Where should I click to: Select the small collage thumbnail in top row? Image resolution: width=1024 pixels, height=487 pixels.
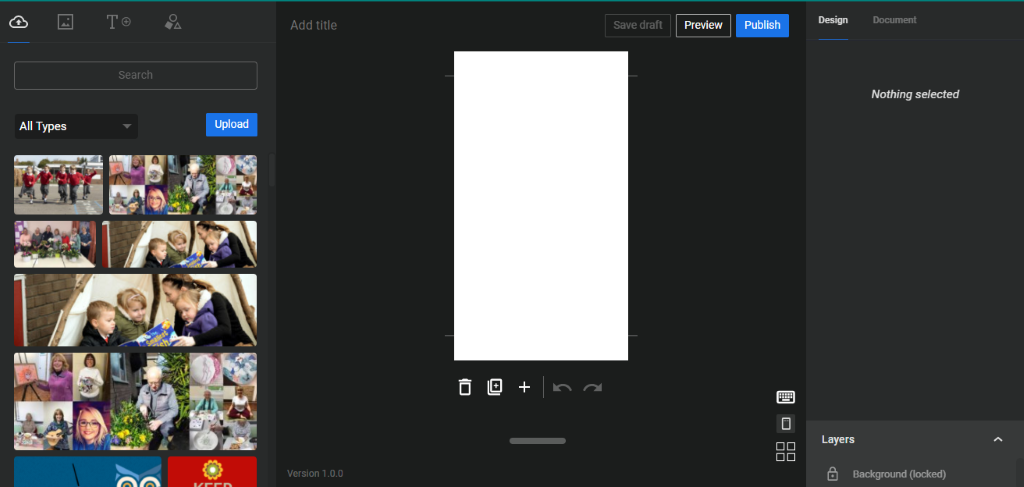(183, 185)
